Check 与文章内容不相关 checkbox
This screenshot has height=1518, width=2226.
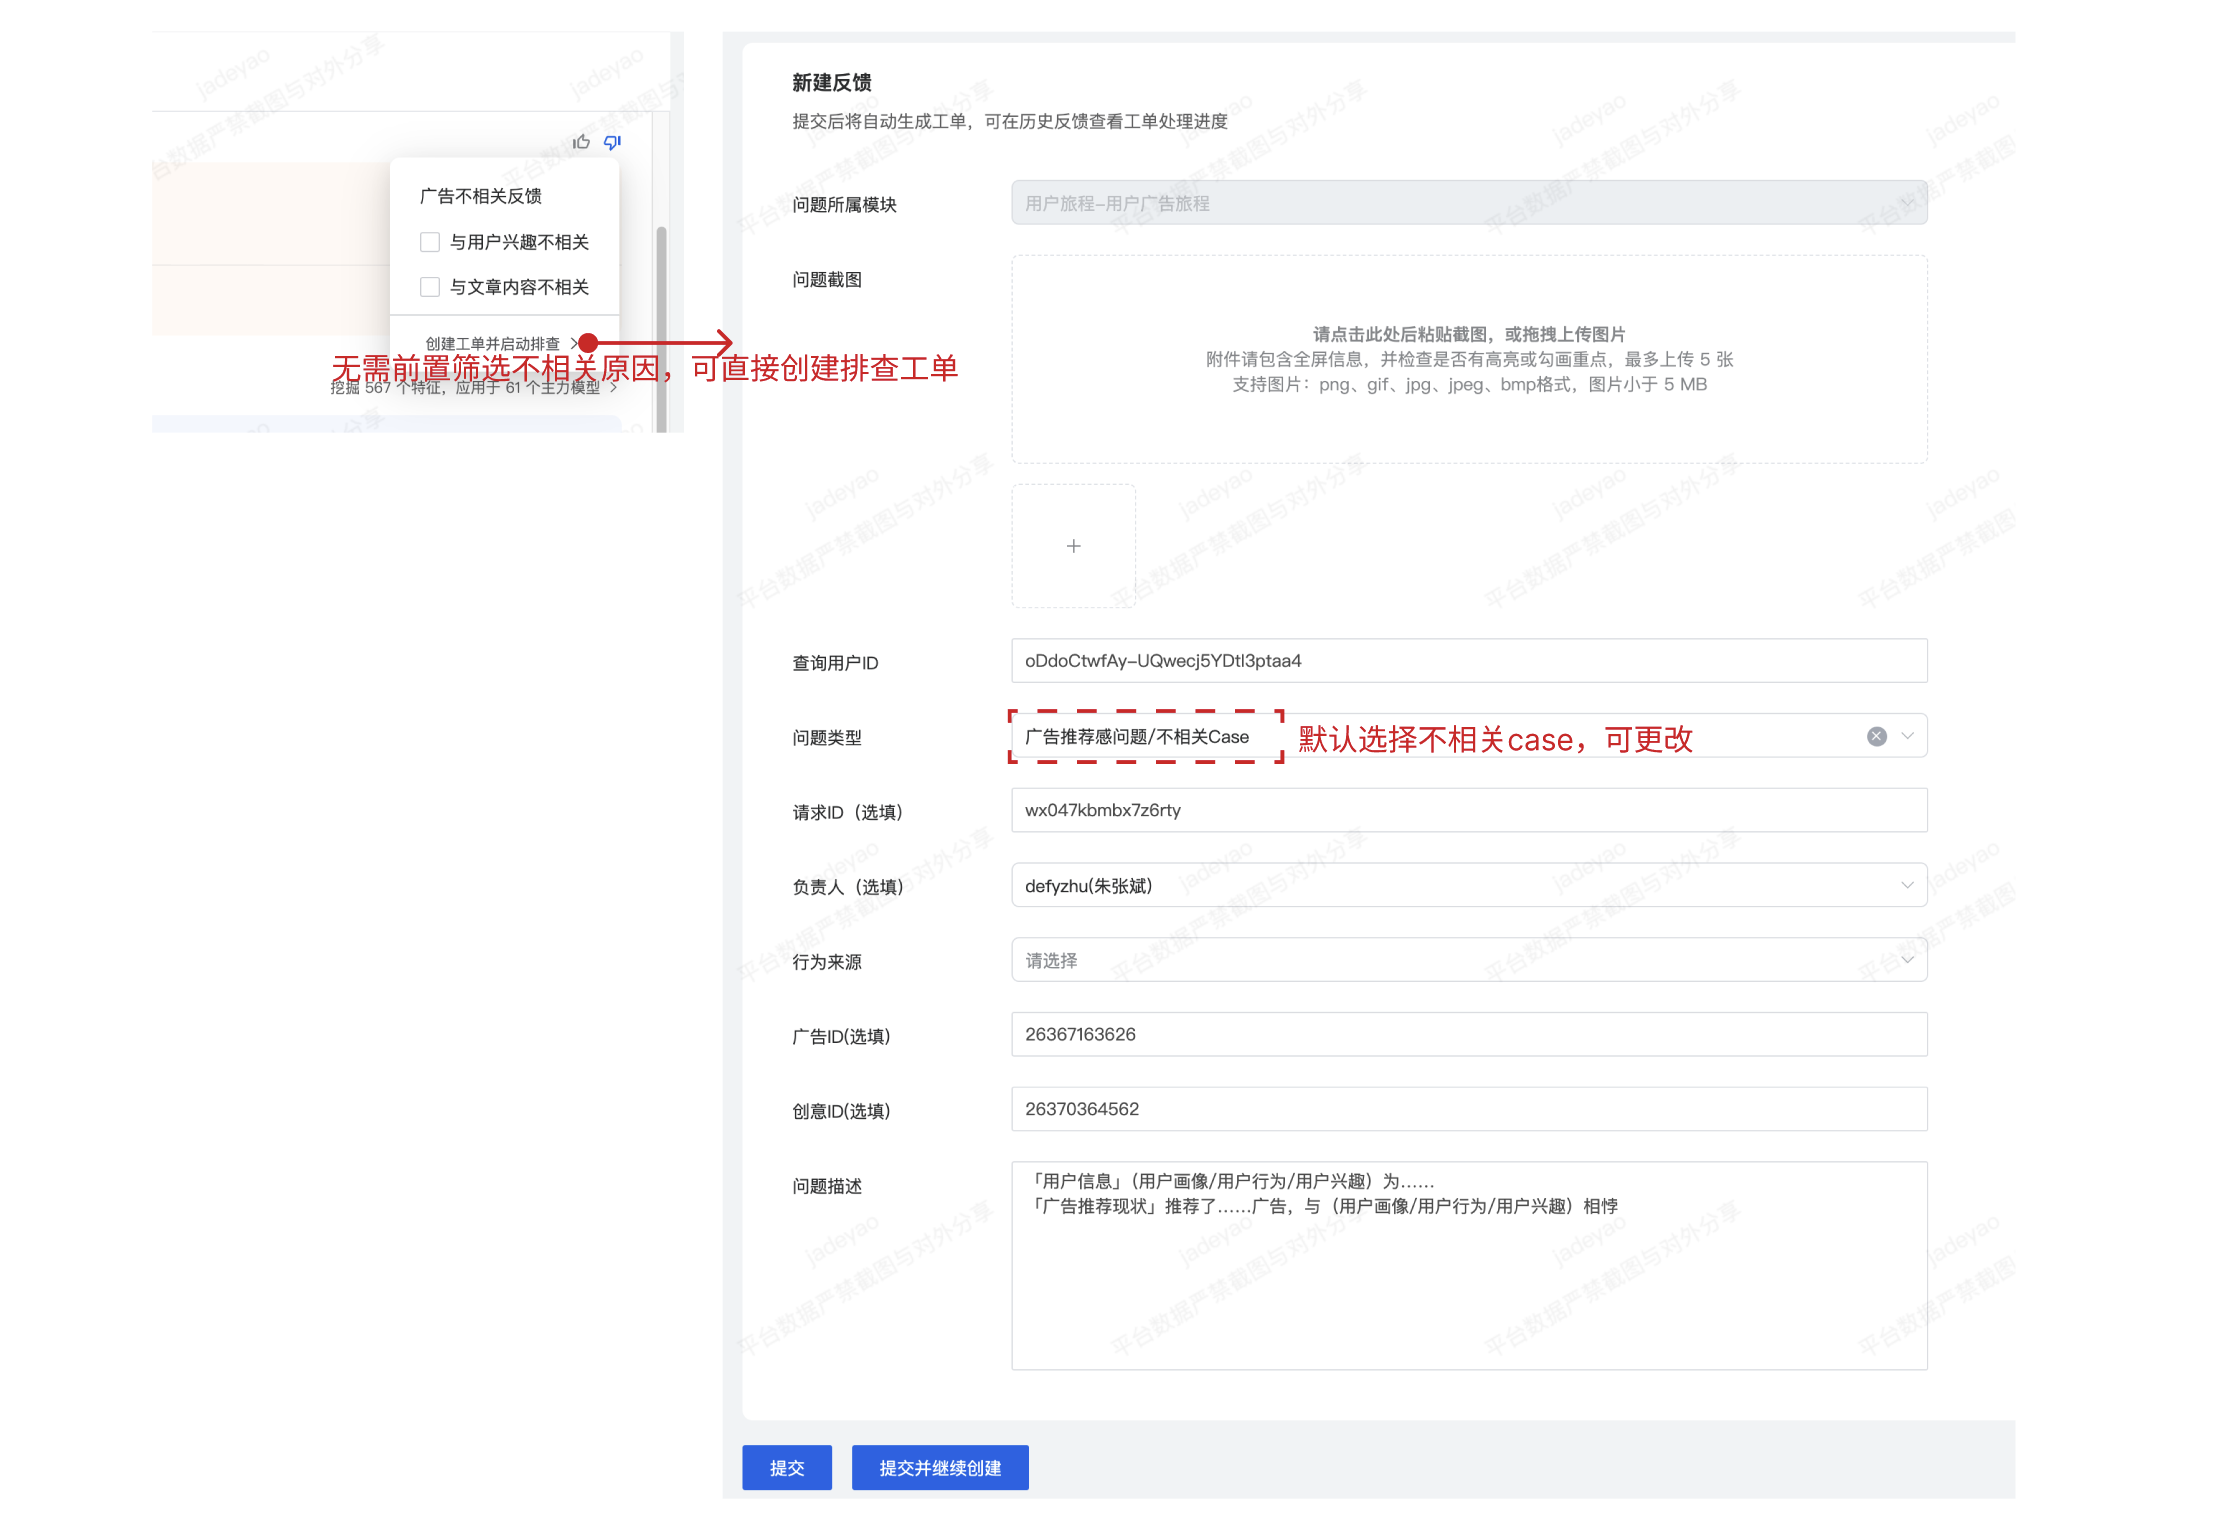pyautogui.click(x=430, y=287)
